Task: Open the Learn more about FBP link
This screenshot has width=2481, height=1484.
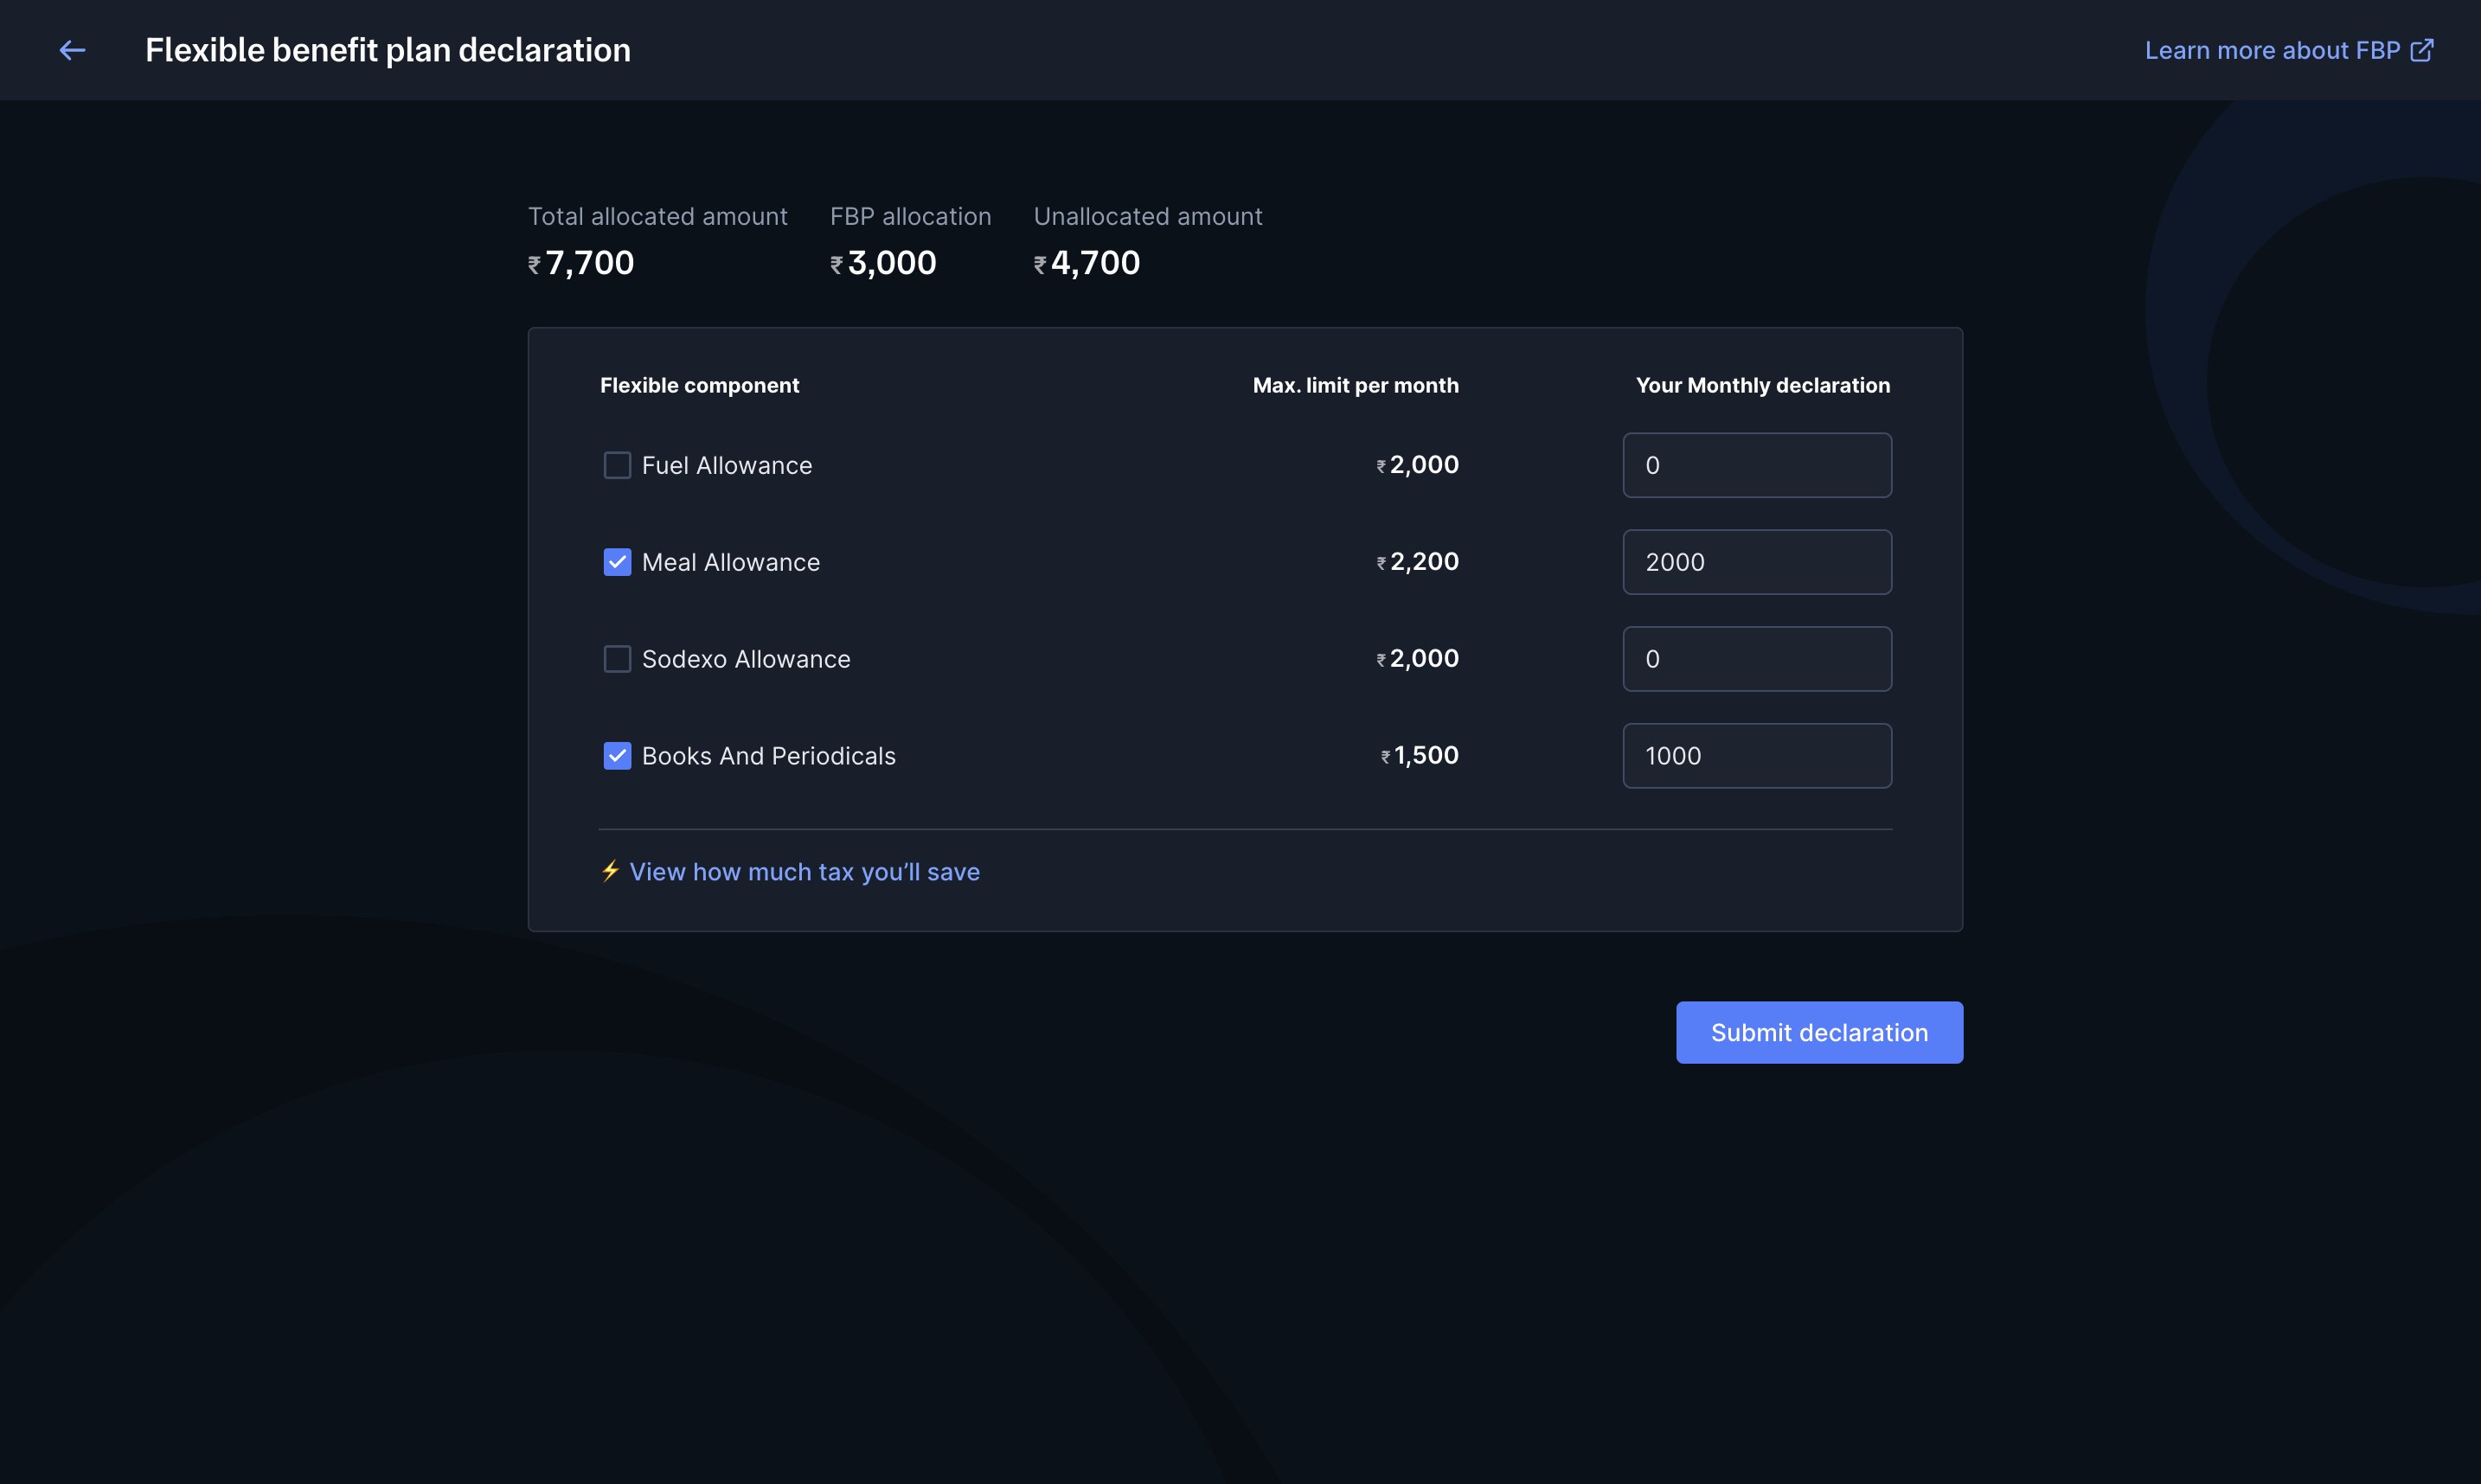Action: coord(2288,50)
